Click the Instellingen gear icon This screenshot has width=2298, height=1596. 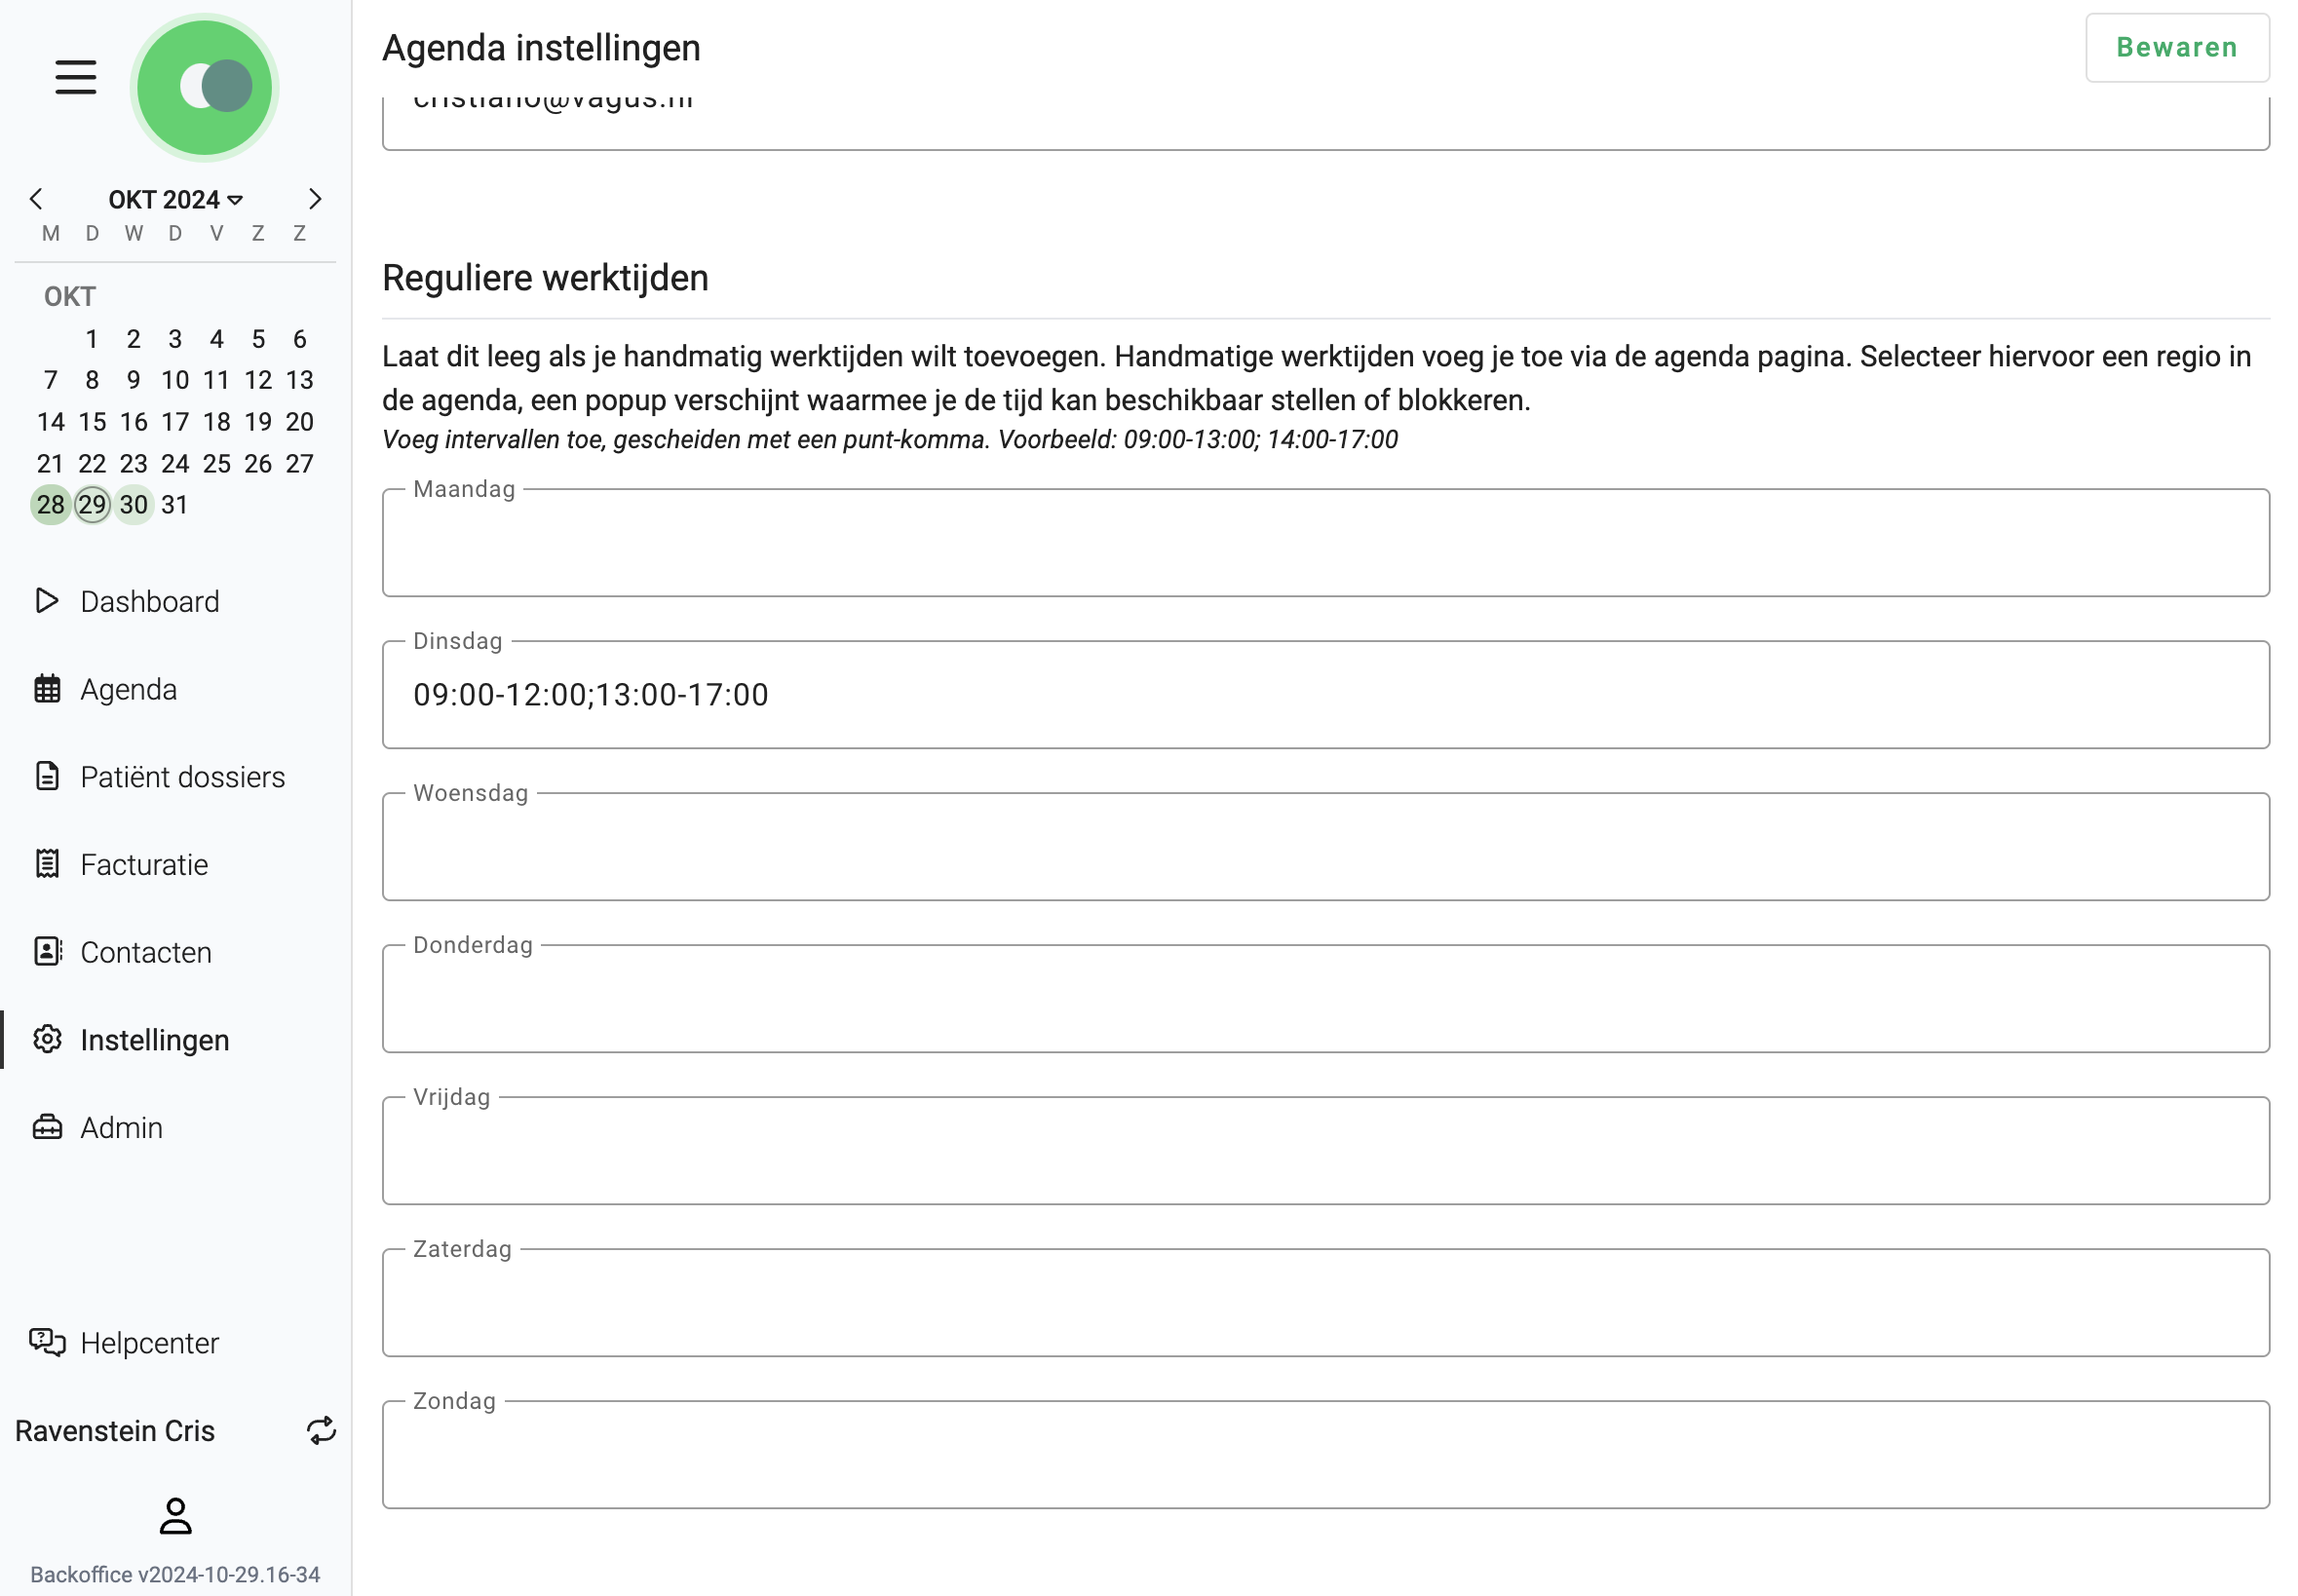pos(47,1040)
